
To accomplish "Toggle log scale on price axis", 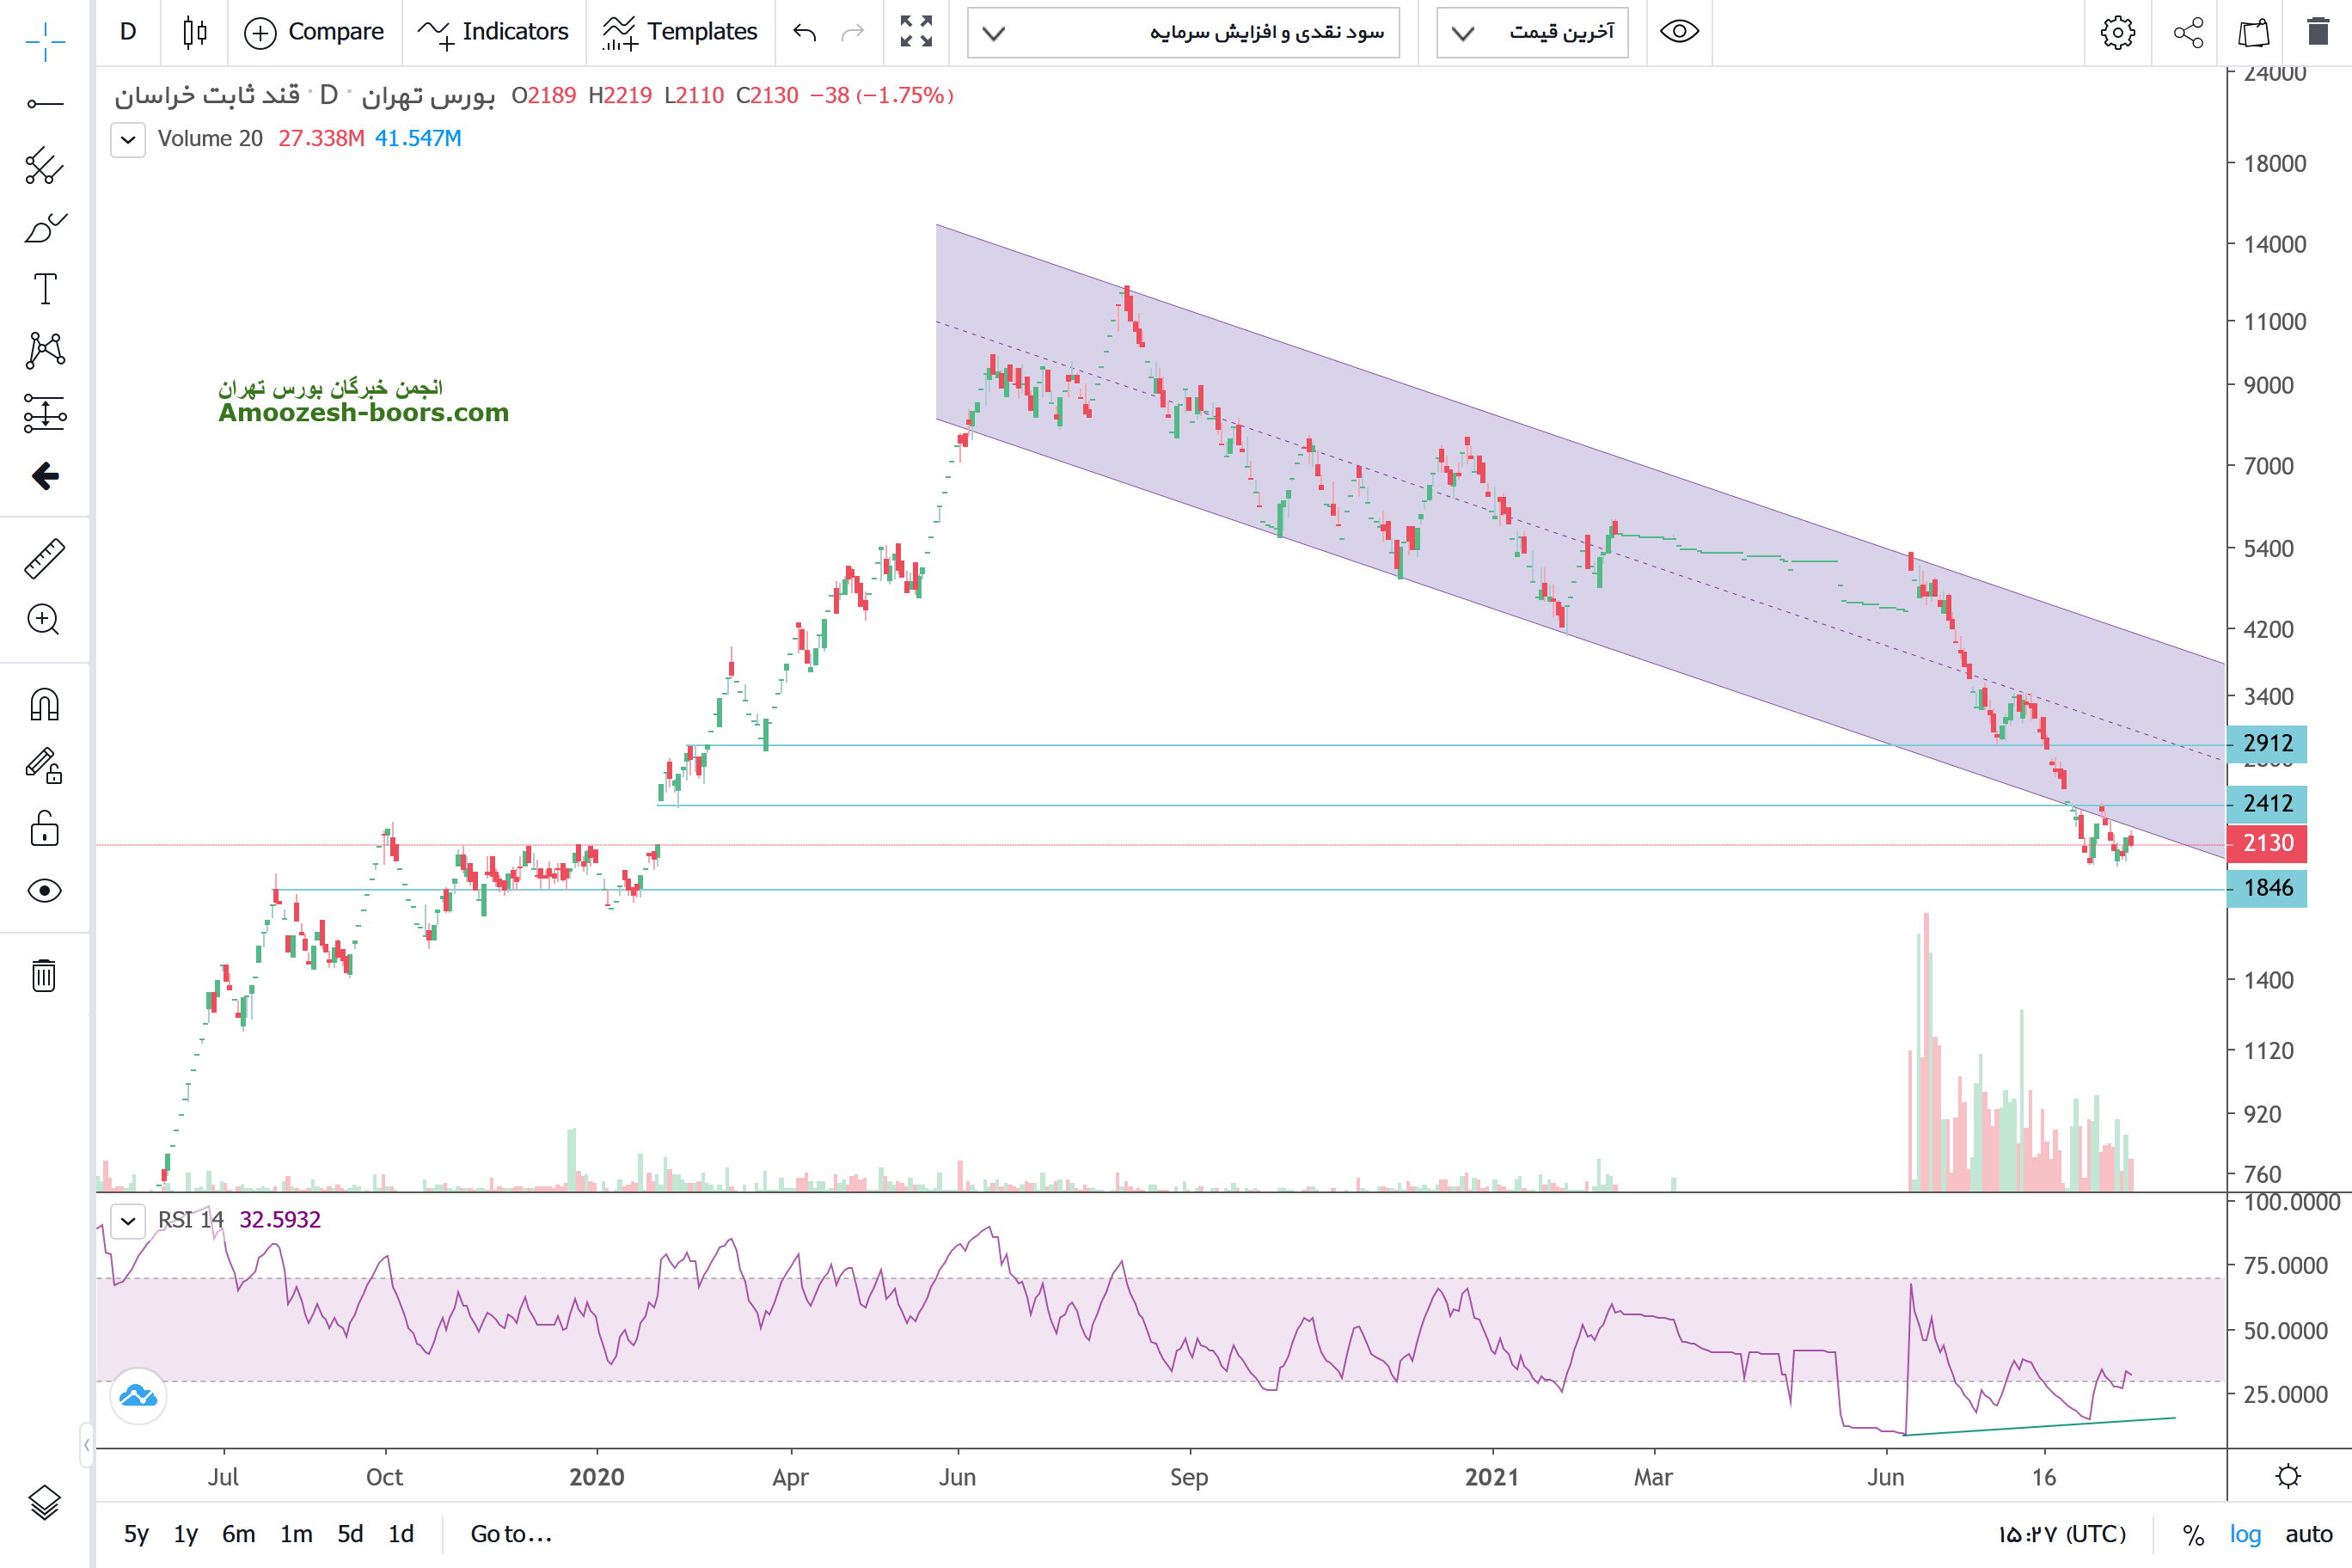I will pyautogui.click(x=2244, y=1534).
